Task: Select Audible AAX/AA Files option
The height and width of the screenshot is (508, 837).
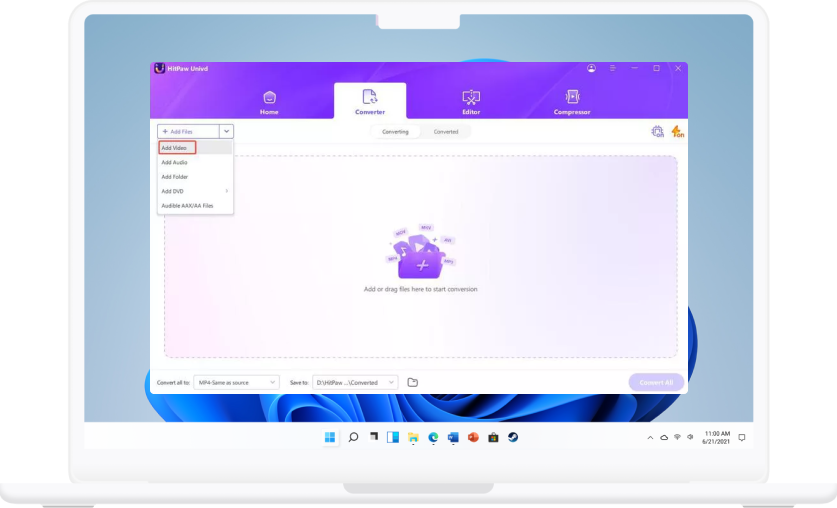Action: click(195, 205)
